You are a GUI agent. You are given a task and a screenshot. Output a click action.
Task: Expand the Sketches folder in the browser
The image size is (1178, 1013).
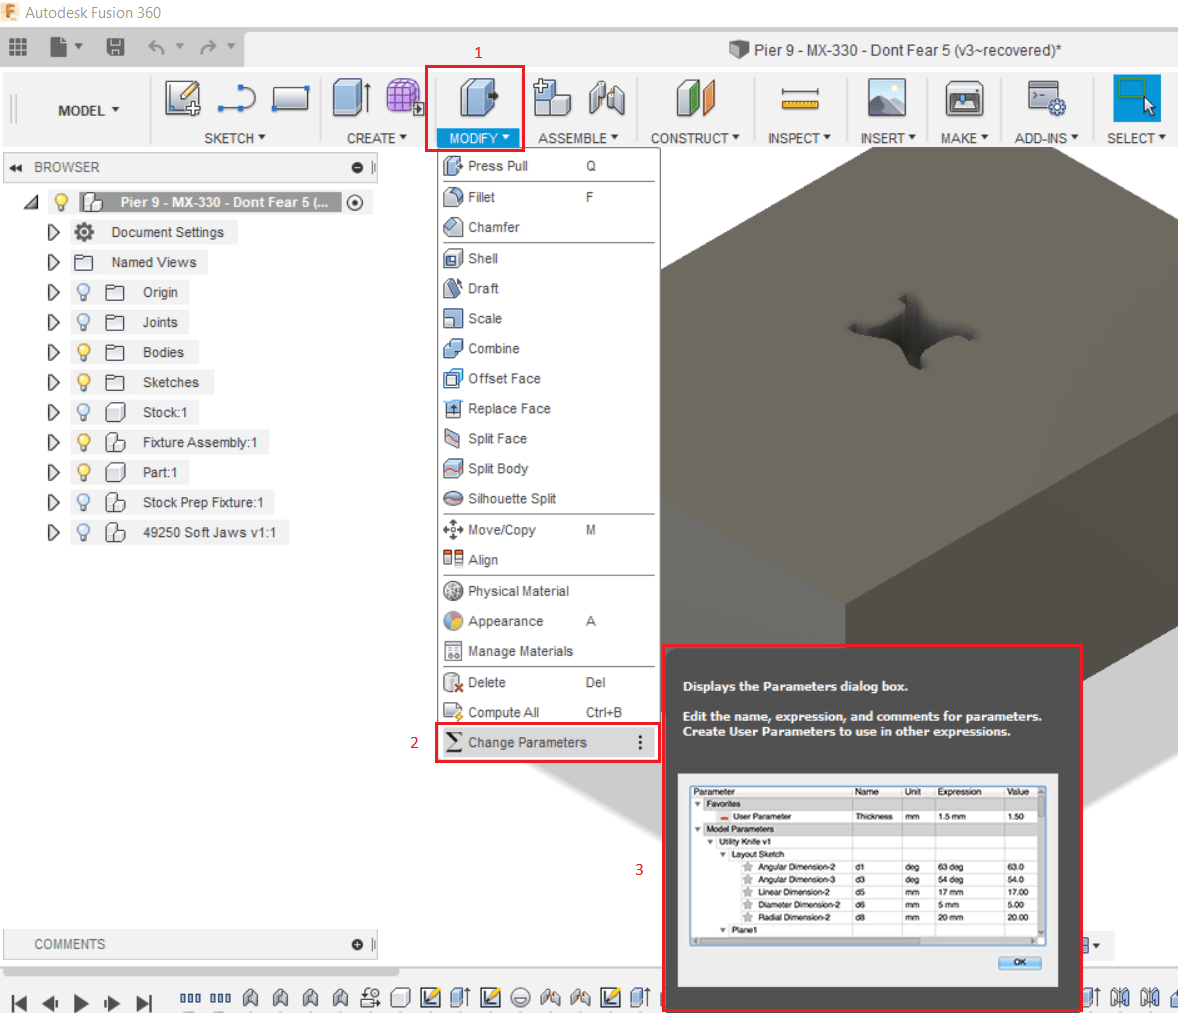pyautogui.click(x=54, y=382)
